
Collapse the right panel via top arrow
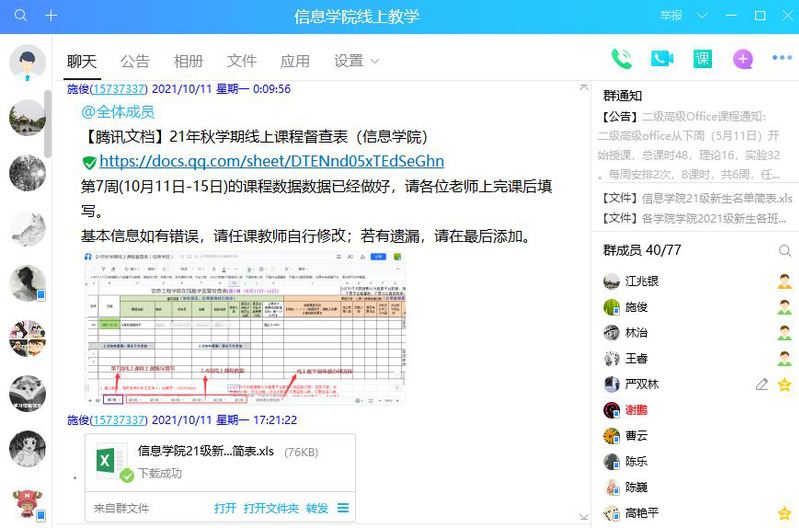(584, 89)
